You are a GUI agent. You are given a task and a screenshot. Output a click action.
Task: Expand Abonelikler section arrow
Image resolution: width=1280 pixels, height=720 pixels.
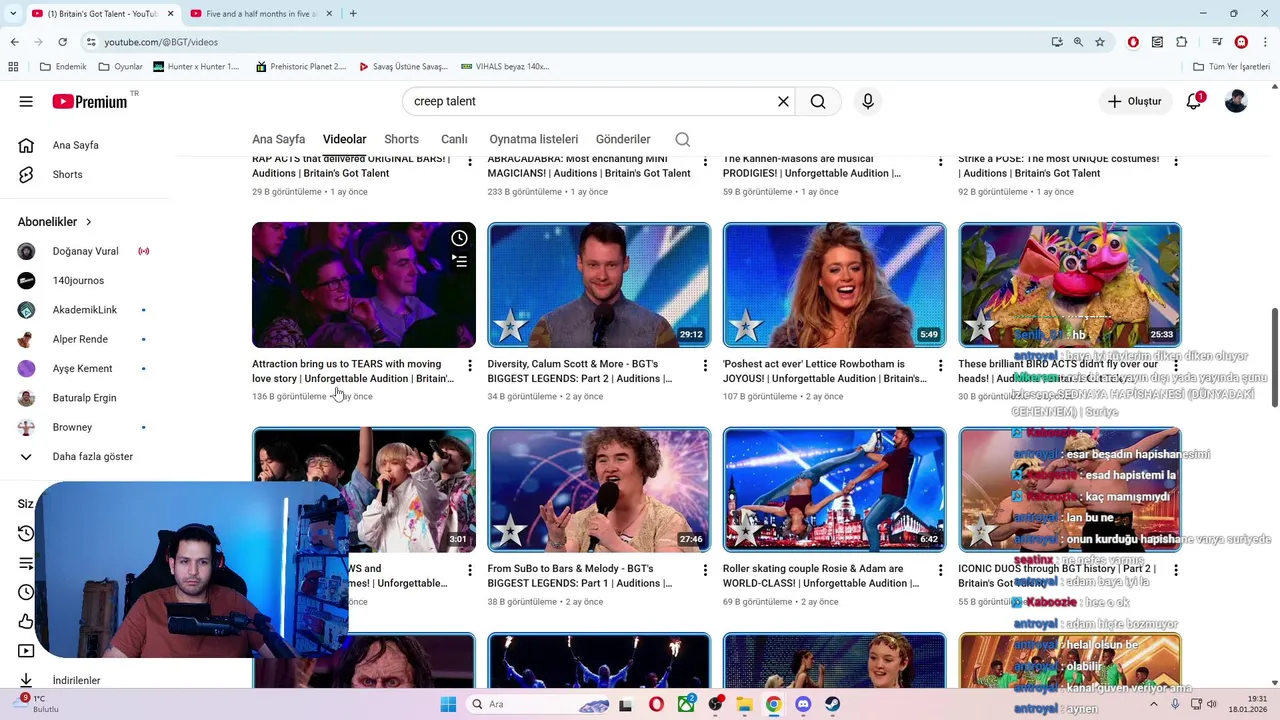[88, 222]
